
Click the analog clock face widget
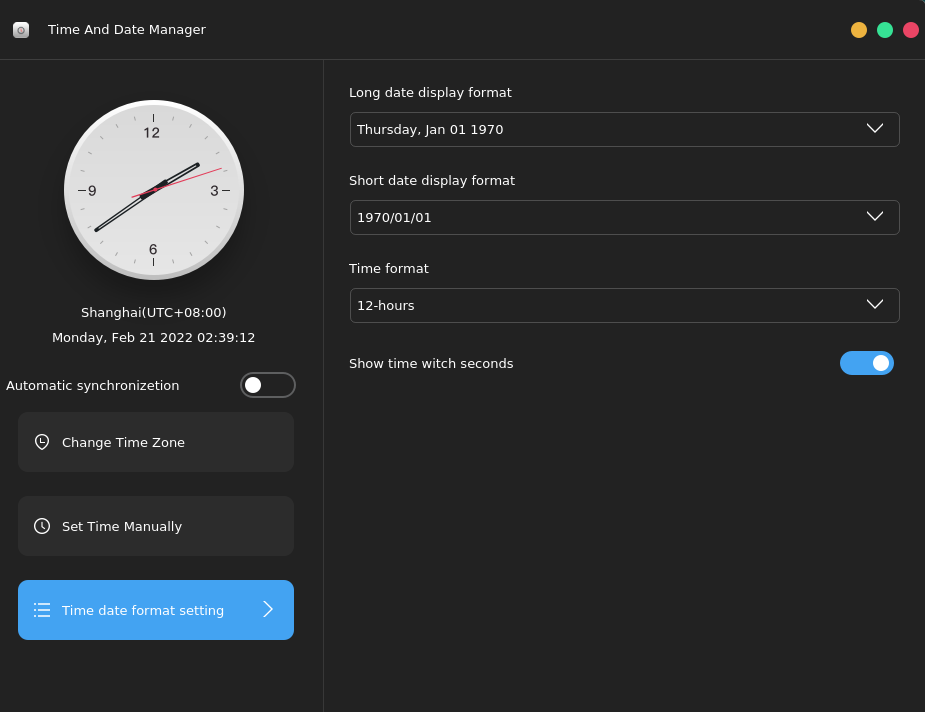pos(153,190)
